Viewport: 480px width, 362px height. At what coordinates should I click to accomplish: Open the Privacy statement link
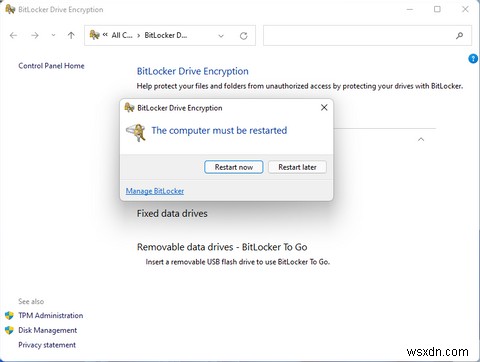click(x=47, y=345)
